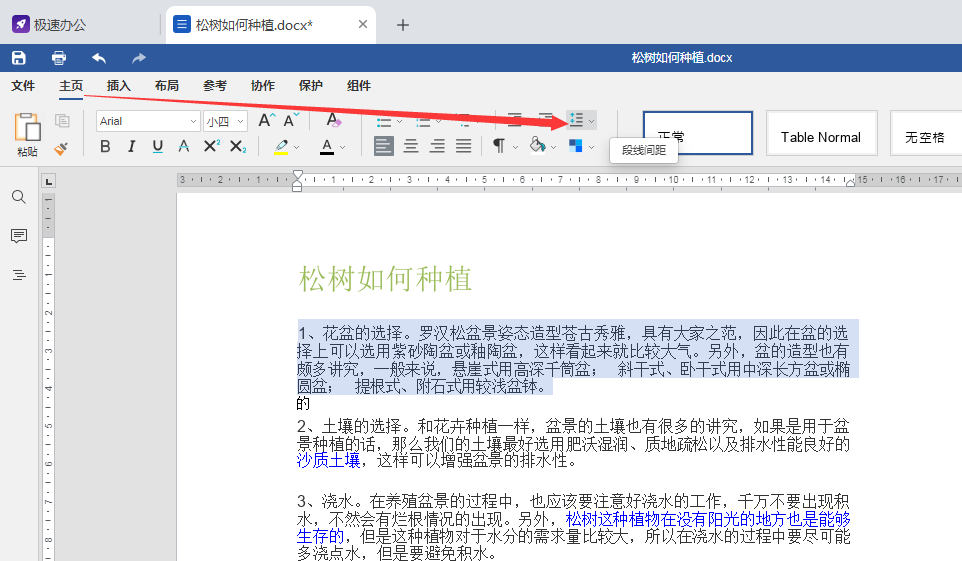
Task: Switch to the 松树如何种植.docx tab
Action: click(254, 25)
